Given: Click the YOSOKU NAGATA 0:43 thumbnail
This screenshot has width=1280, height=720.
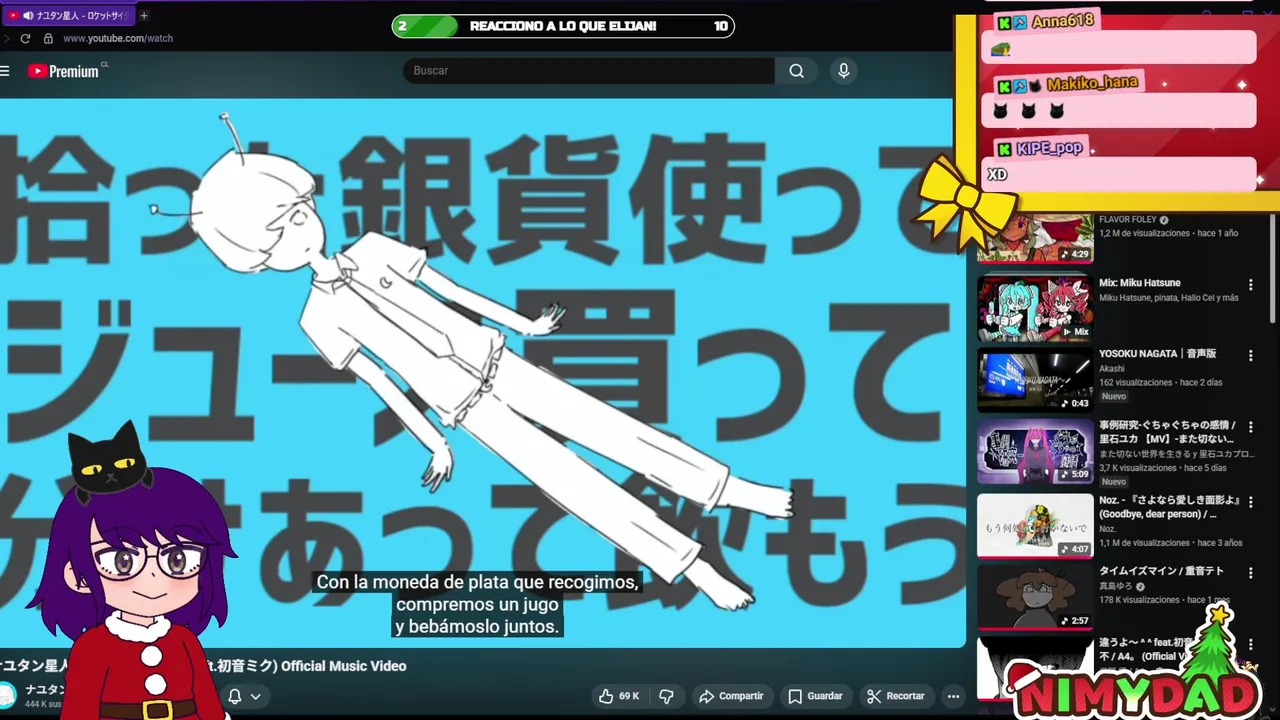Looking at the screenshot, I should 1035,380.
